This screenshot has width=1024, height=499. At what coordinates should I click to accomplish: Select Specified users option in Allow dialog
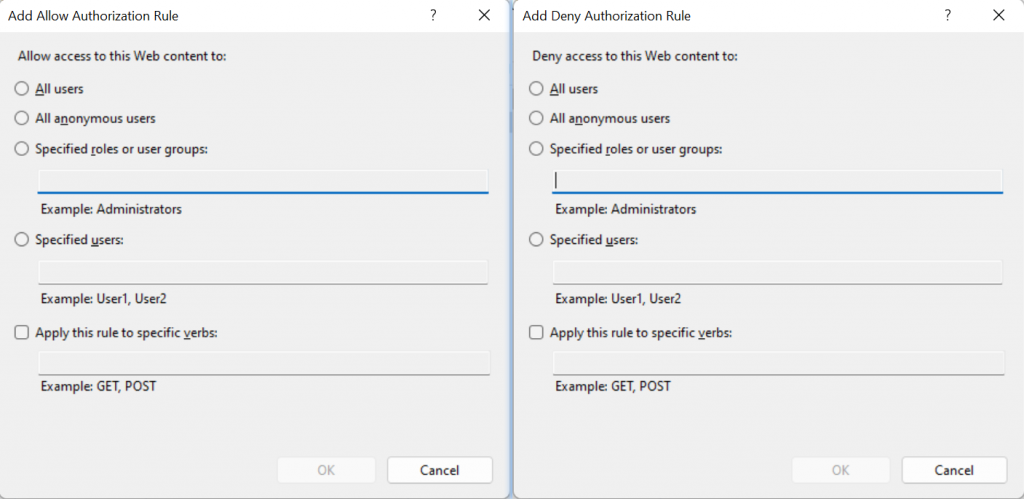(x=22, y=240)
